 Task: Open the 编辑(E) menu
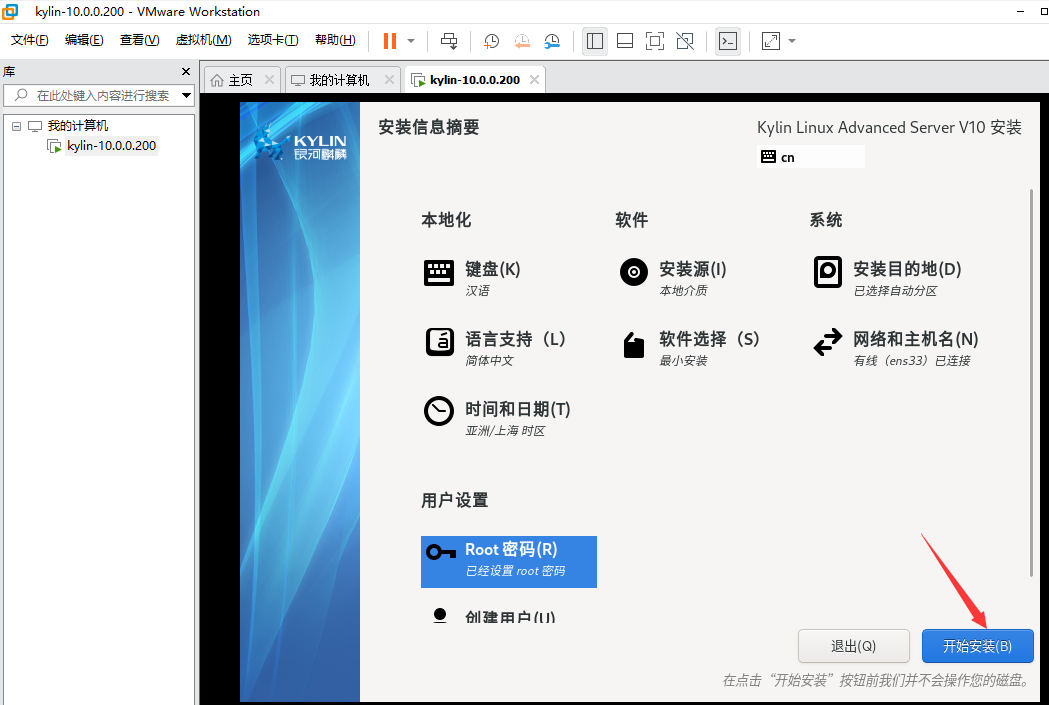coord(84,40)
